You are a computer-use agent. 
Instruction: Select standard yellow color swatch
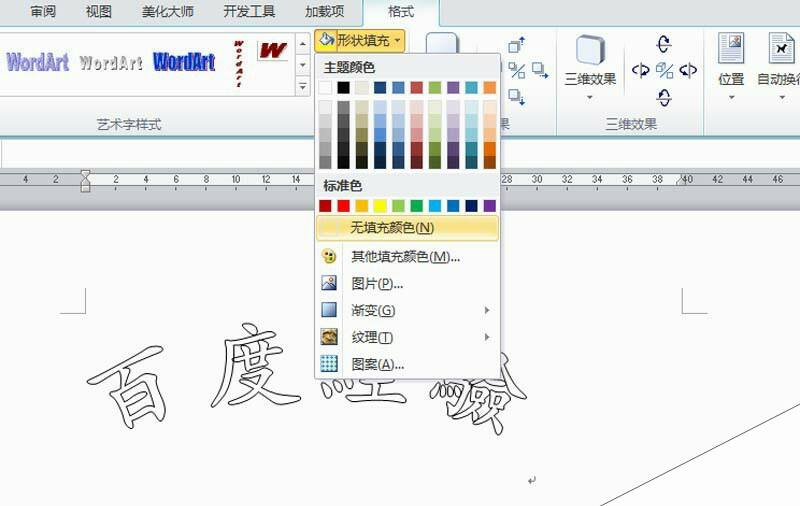[x=380, y=206]
